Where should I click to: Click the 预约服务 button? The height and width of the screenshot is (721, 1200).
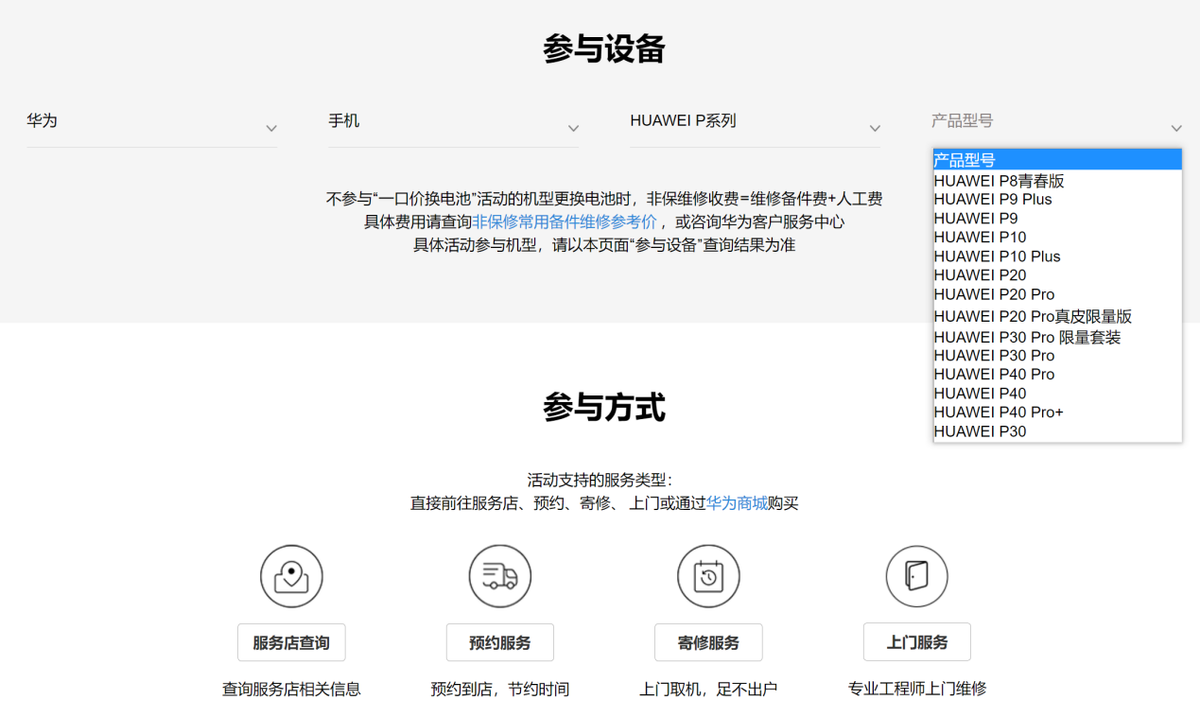pyautogui.click(x=500, y=642)
